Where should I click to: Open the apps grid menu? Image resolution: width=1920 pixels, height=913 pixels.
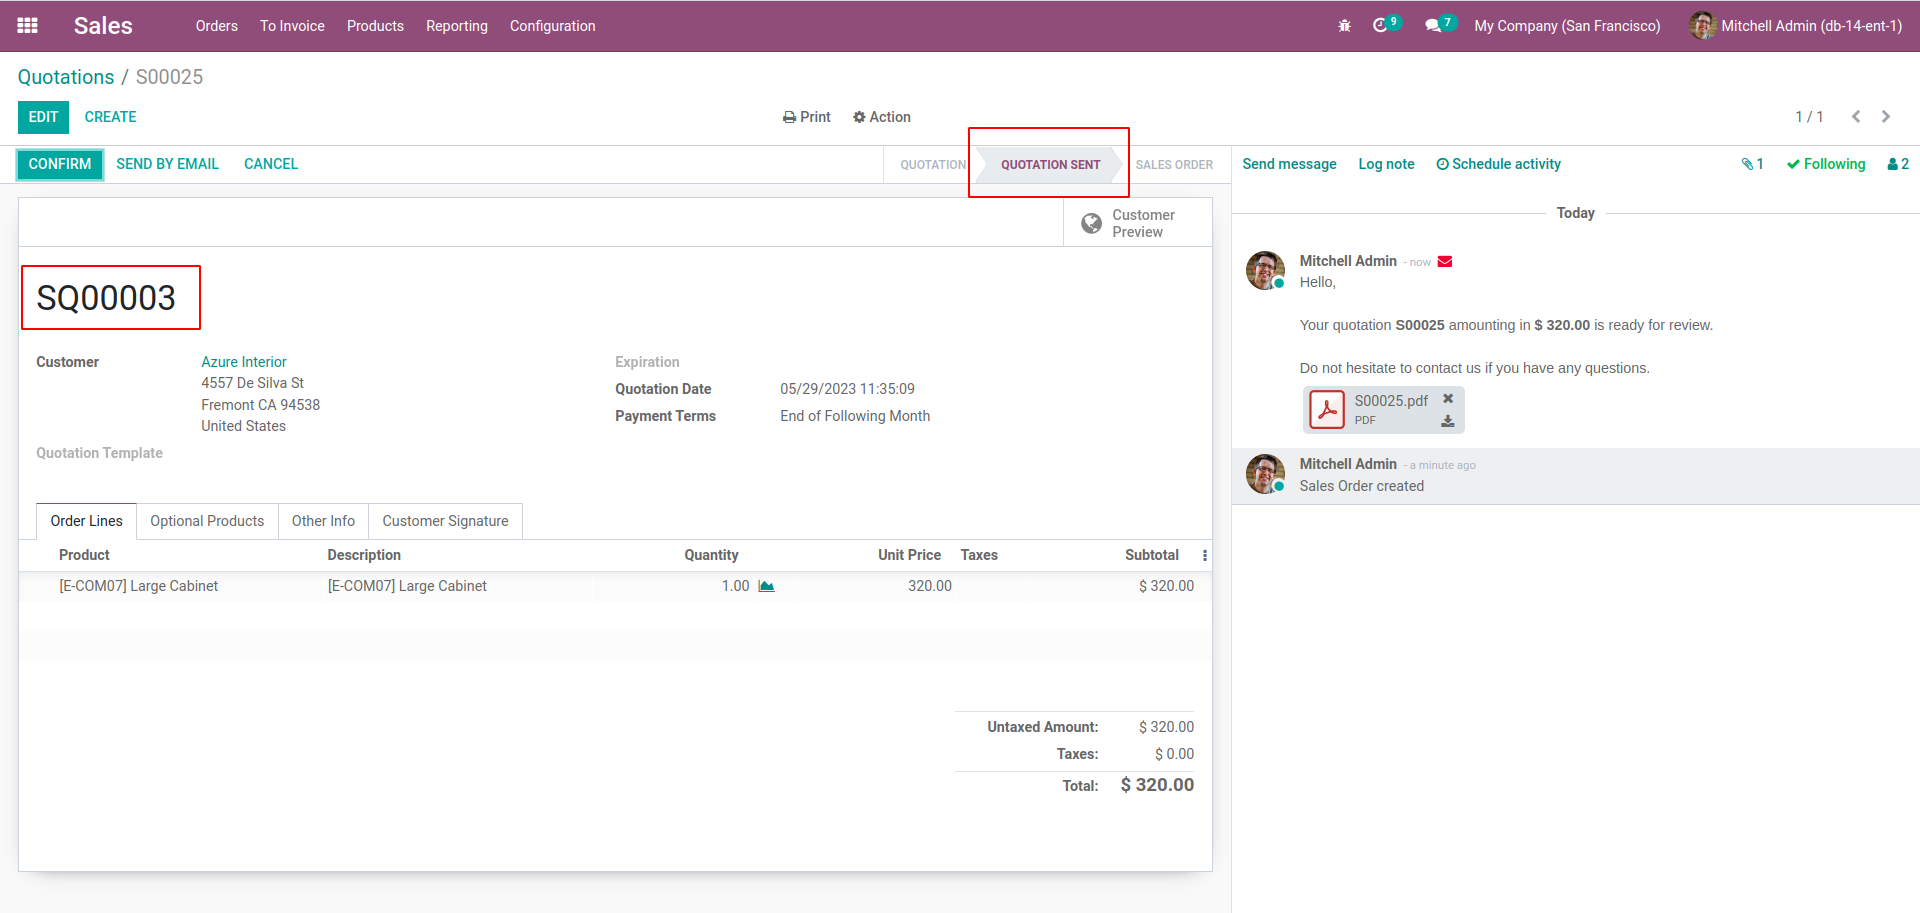tap(28, 26)
